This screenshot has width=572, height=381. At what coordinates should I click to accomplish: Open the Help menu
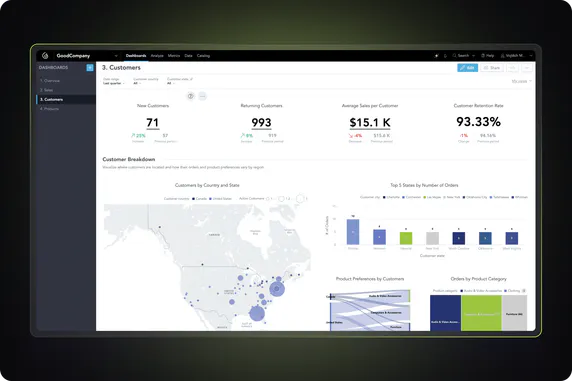(488, 56)
